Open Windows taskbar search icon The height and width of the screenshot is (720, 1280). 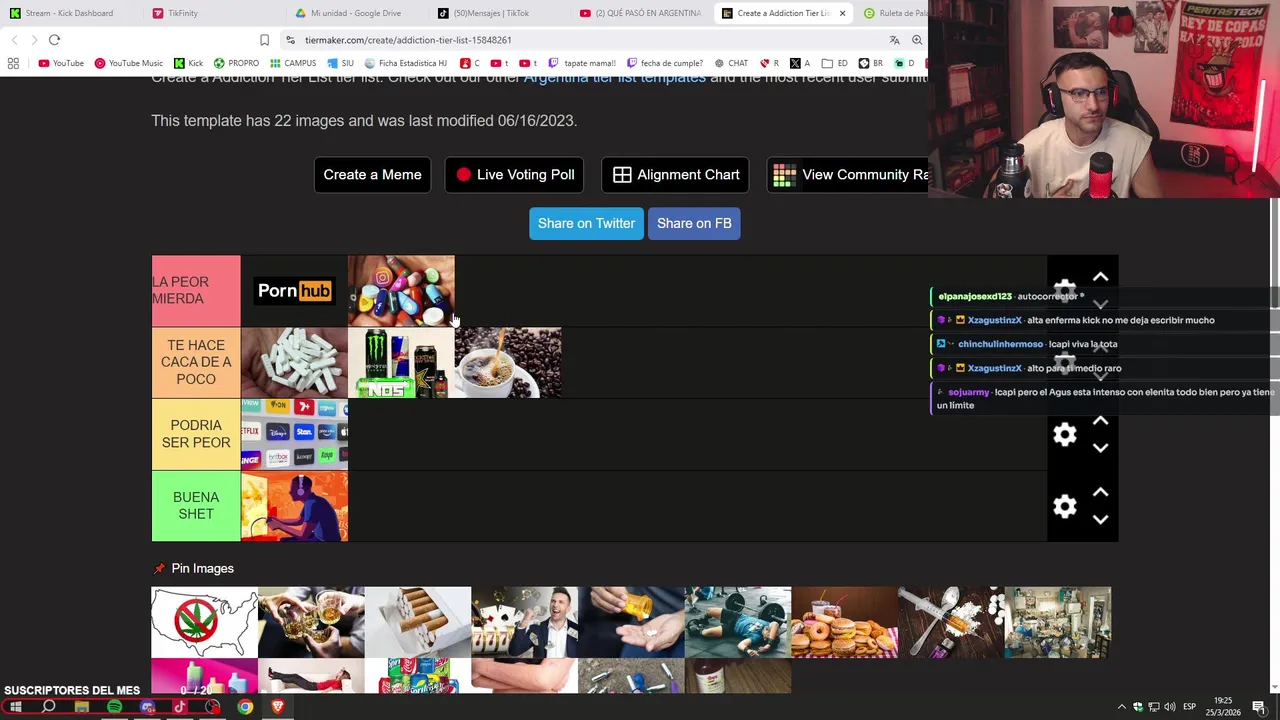48,707
